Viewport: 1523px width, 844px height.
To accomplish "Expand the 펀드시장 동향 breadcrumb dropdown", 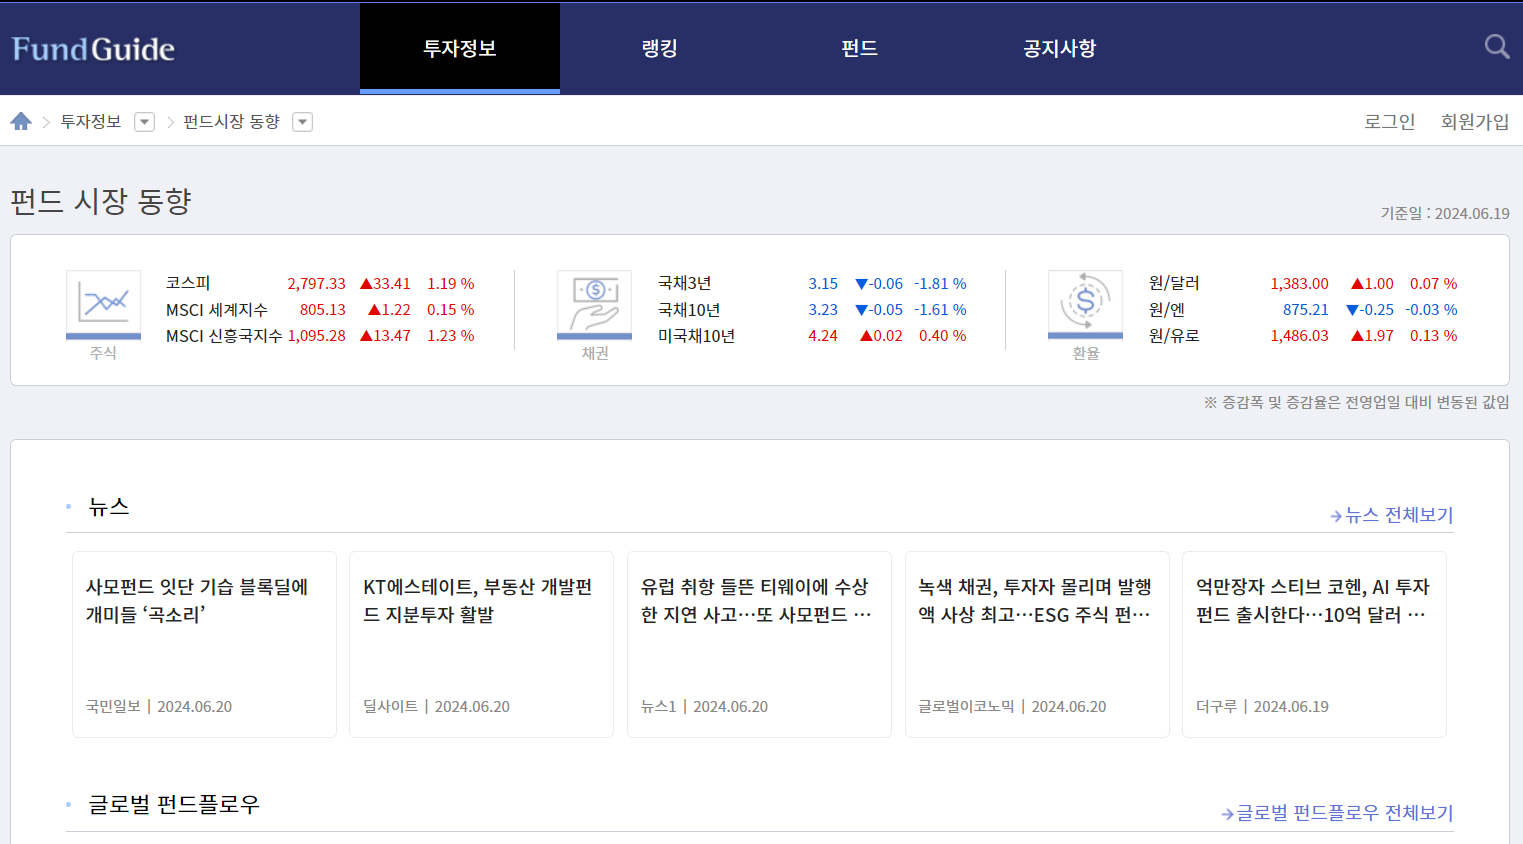I will [302, 121].
